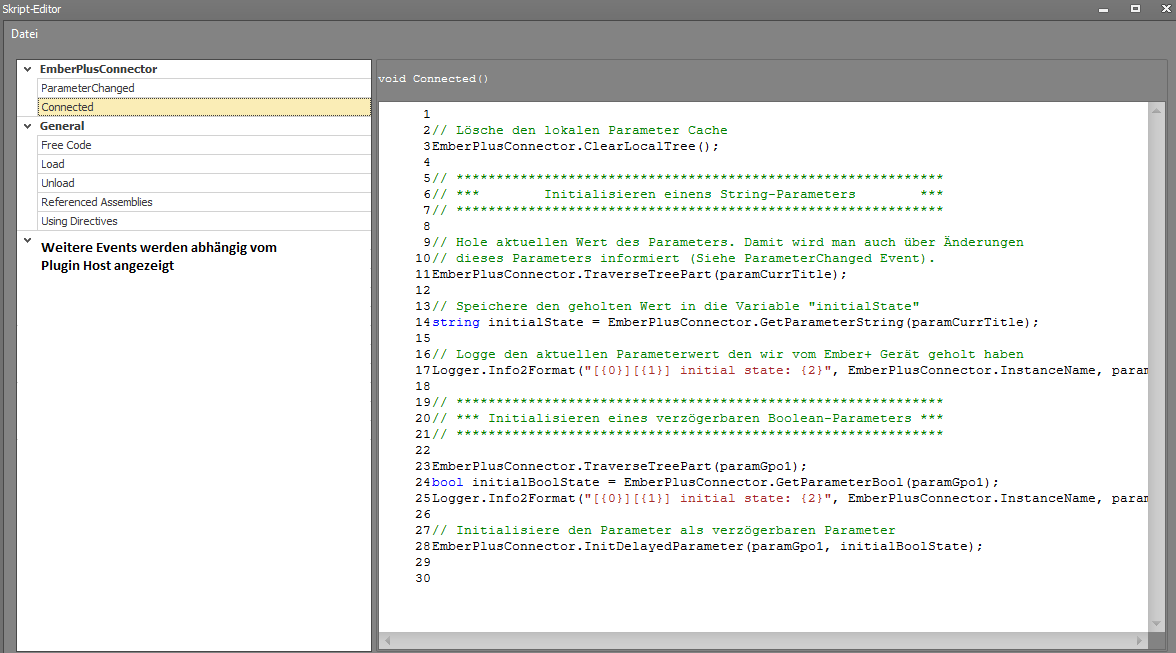Click the comment Initialisieren einens String-Parameters
This screenshot has height=653, width=1176.
(x=700, y=194)
